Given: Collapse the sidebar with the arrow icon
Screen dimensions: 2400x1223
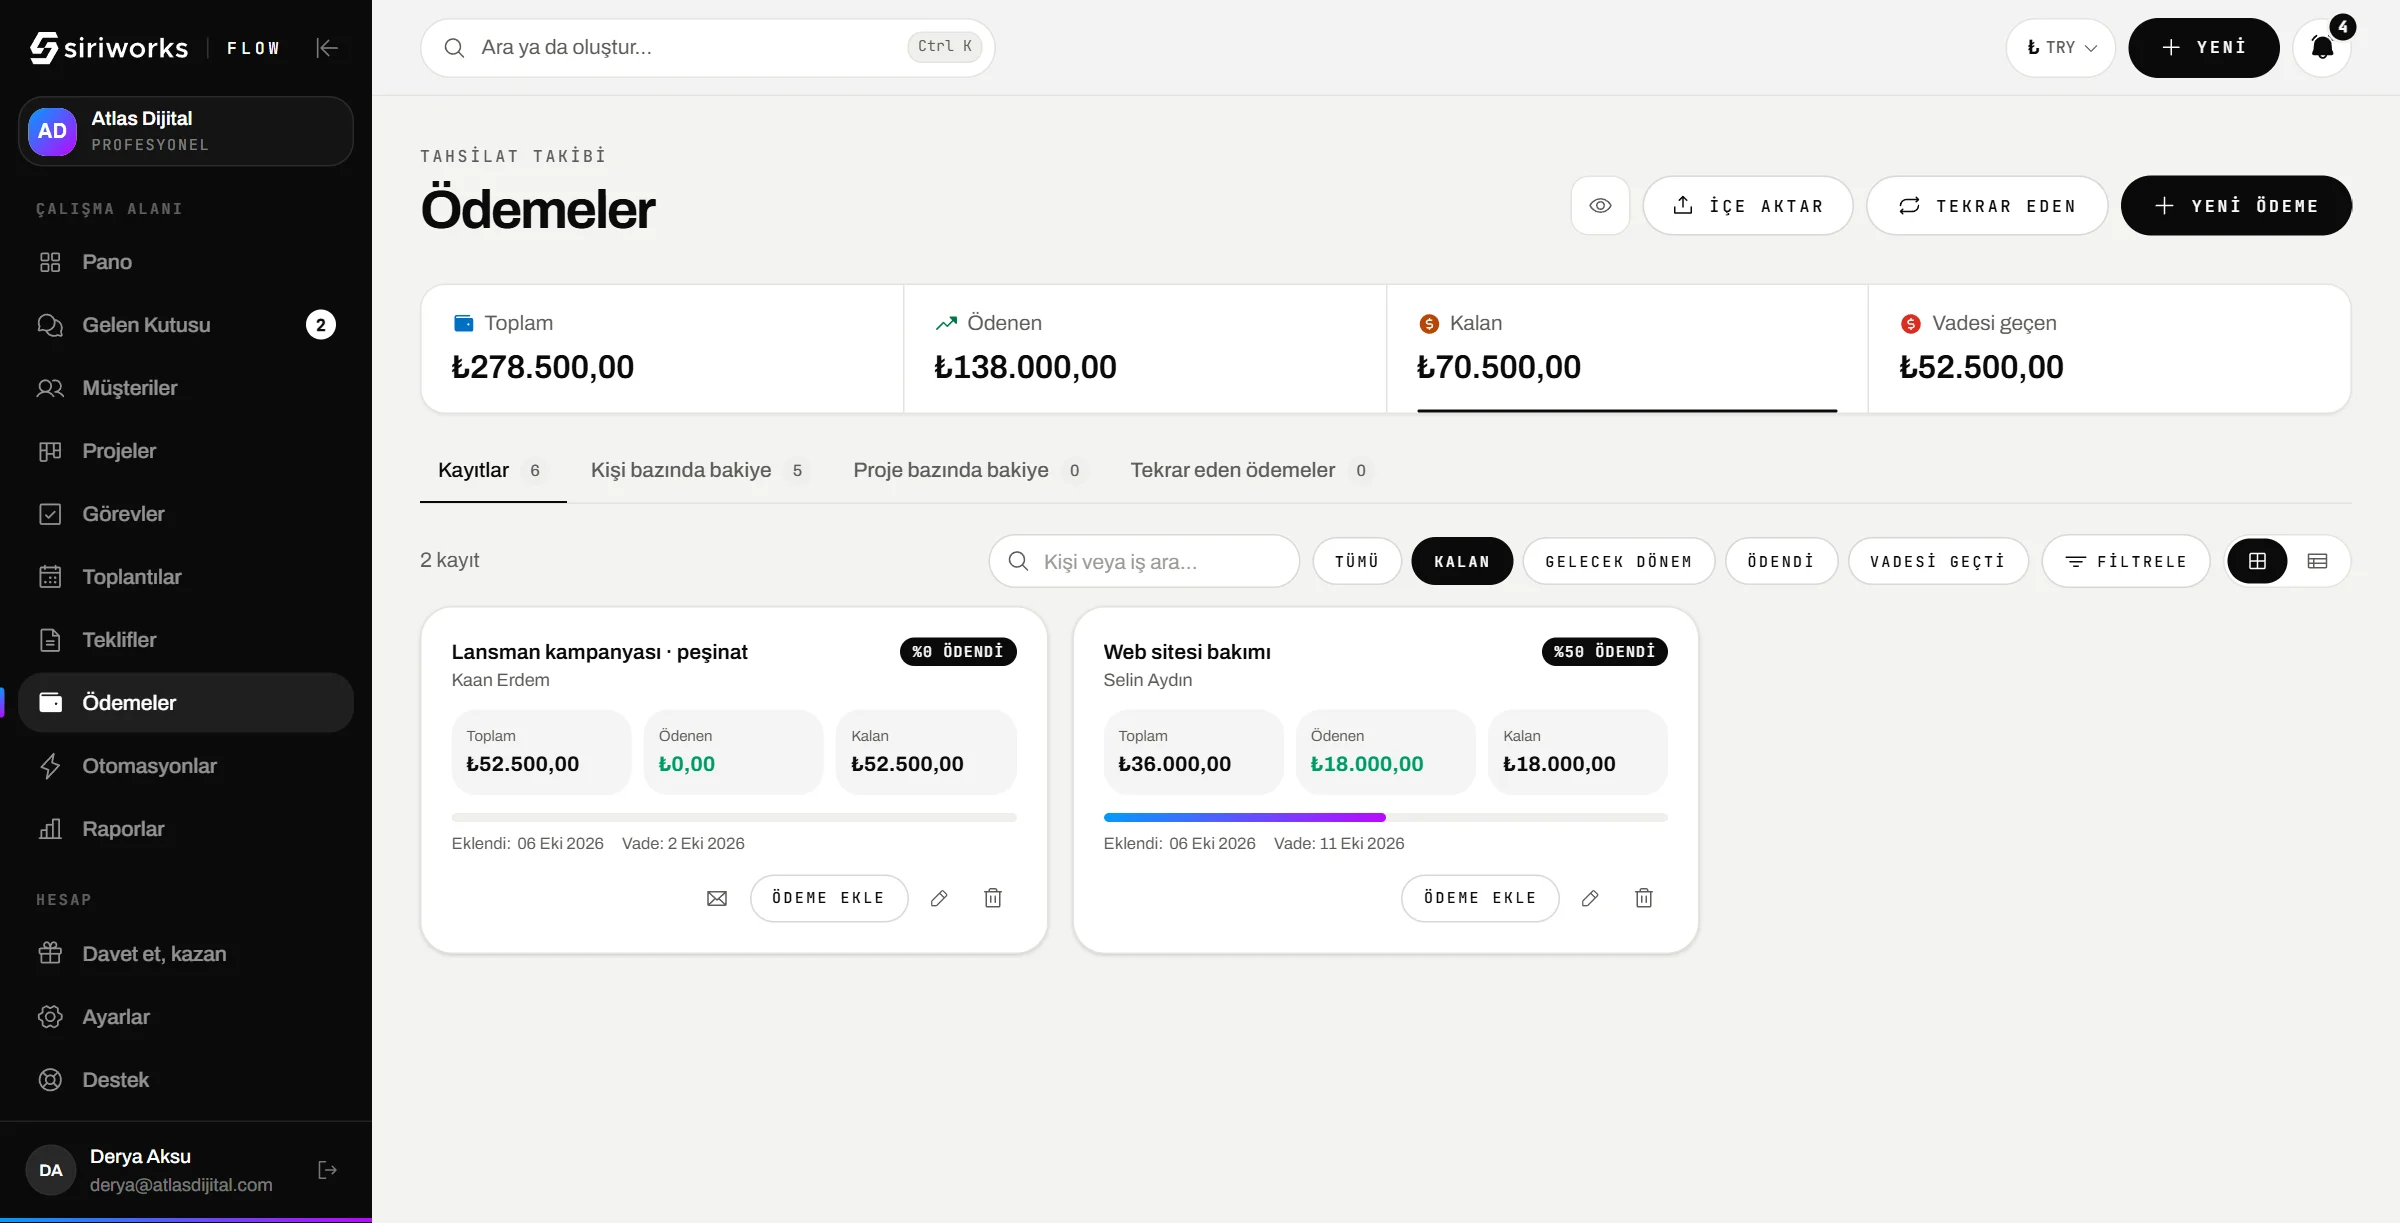Looking at the screenshot, I should (x=327, y=47).
